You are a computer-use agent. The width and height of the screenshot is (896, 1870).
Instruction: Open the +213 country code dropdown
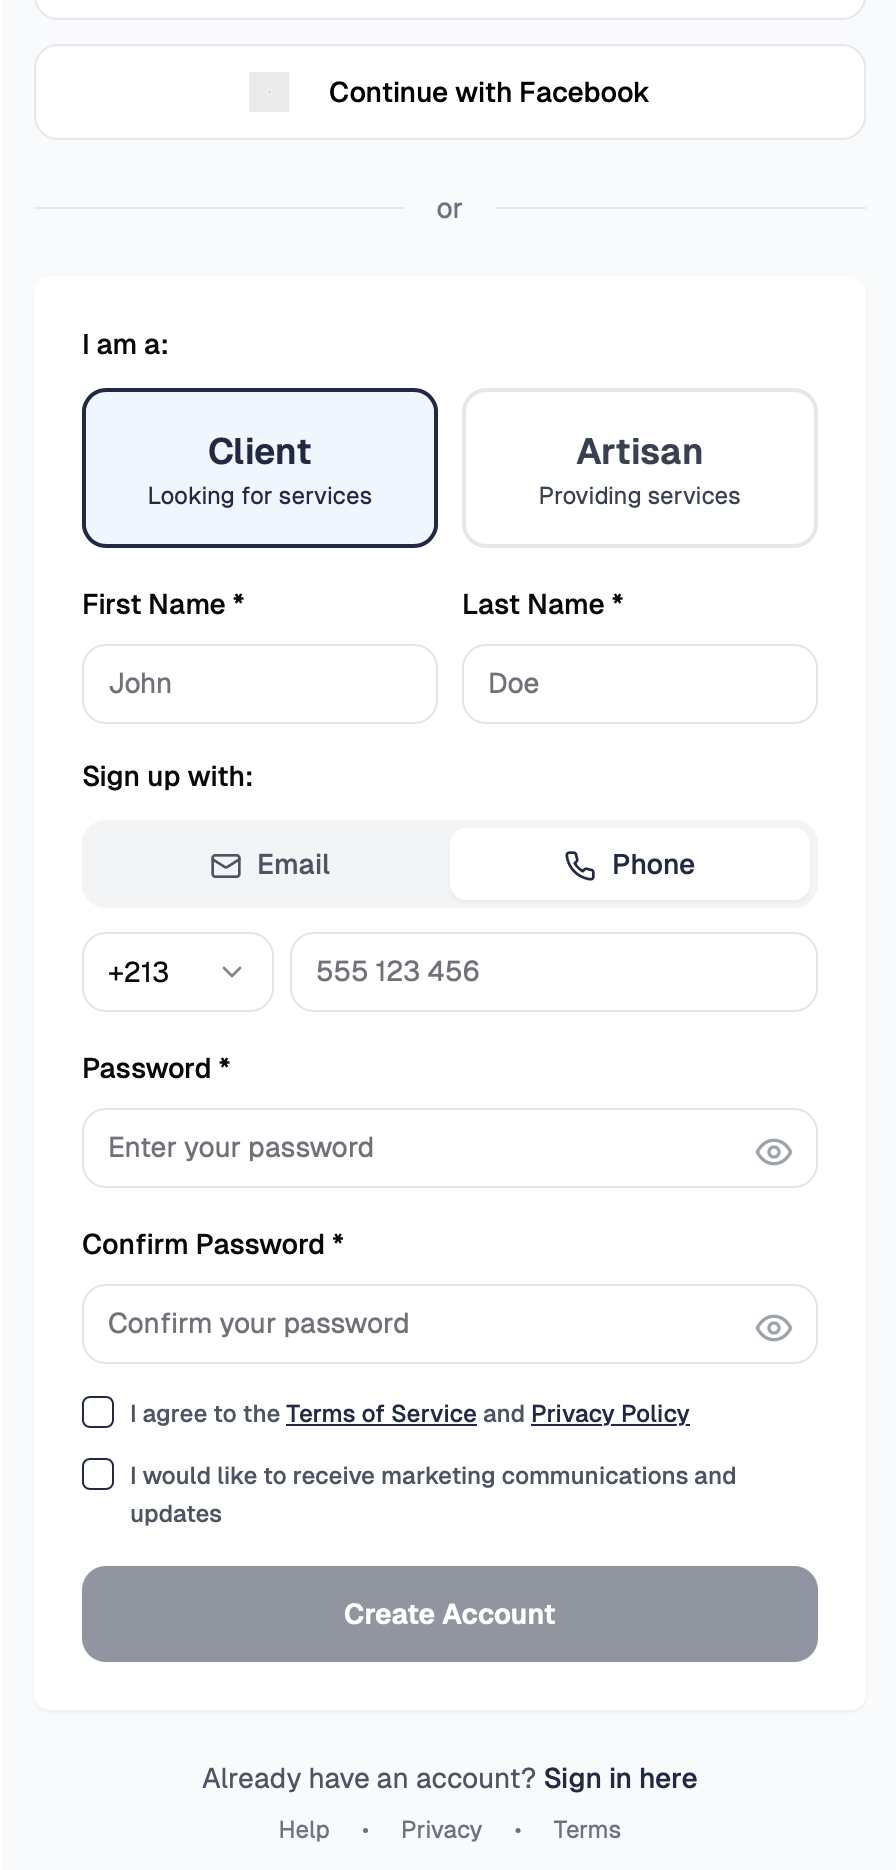[178, 972]
